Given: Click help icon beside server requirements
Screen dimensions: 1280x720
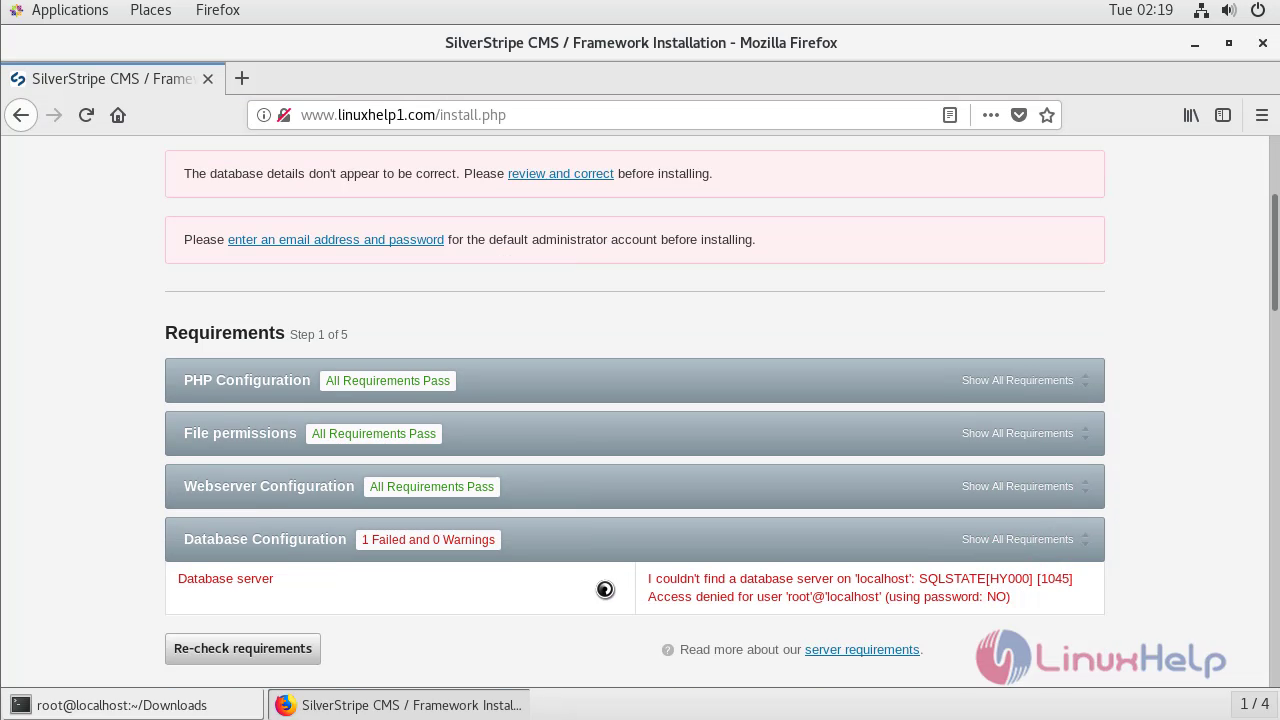Looking at the screenshot, I should pyautogui.click(x=668, y=650).
